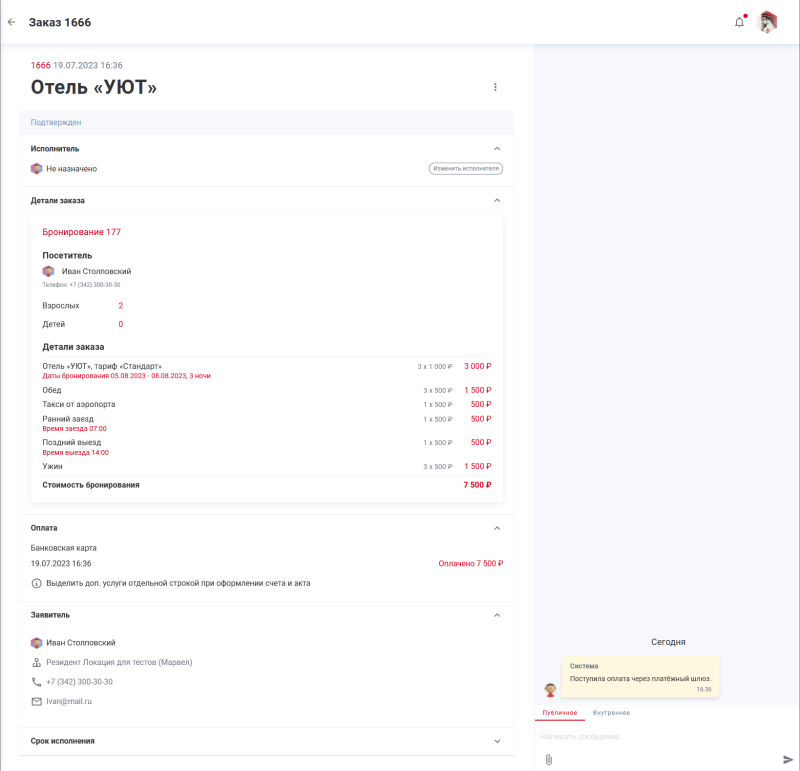Click the attachment paperclip in the message box
Image resolution: width=800 pixels, height=771 pixels.
pyautogui.click(x=547, y=759)
